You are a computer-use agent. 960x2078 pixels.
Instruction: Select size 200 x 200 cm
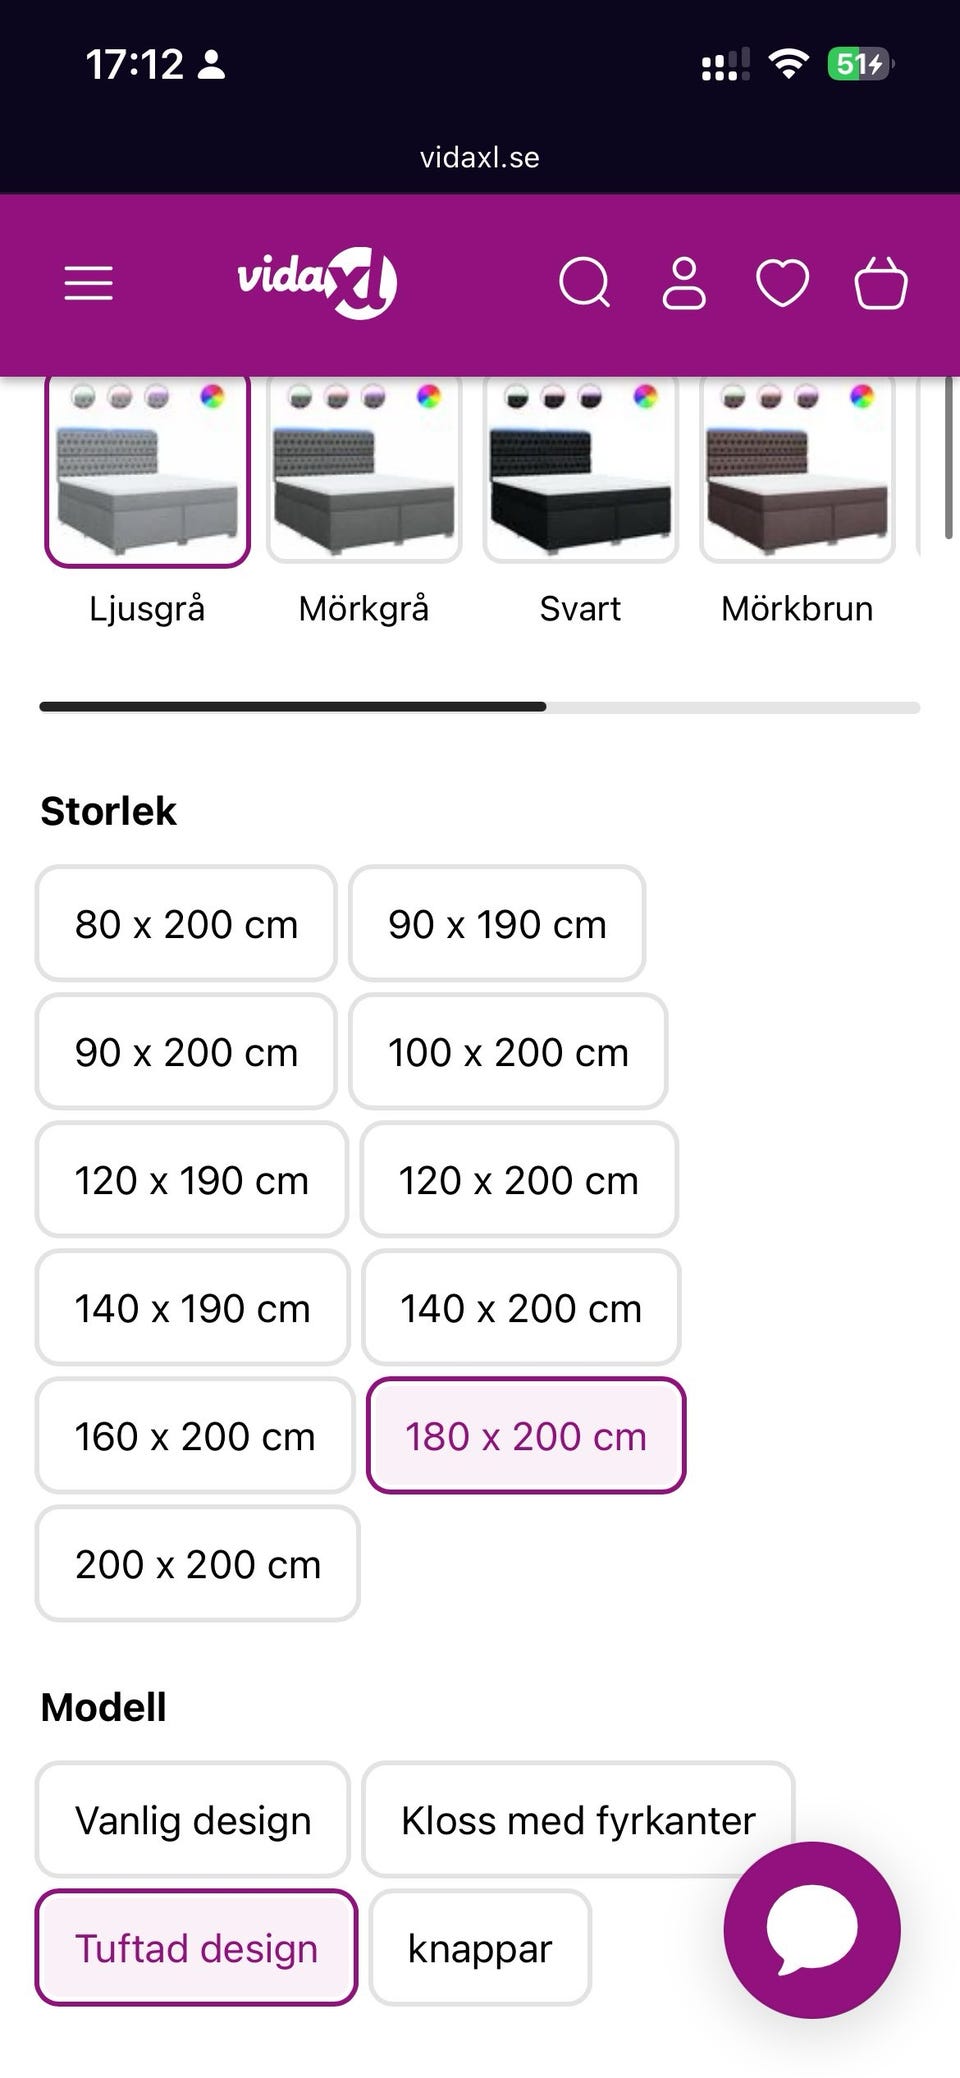click(x=198, y=1563)
